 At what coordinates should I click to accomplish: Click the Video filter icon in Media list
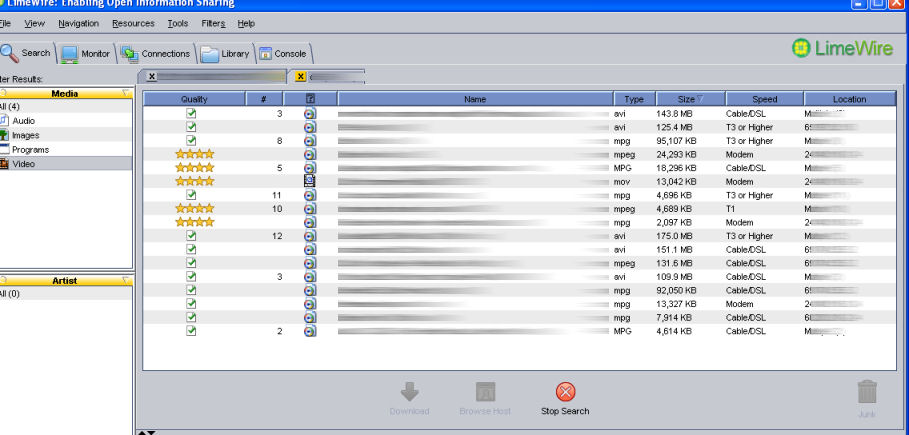pos(4,163)
